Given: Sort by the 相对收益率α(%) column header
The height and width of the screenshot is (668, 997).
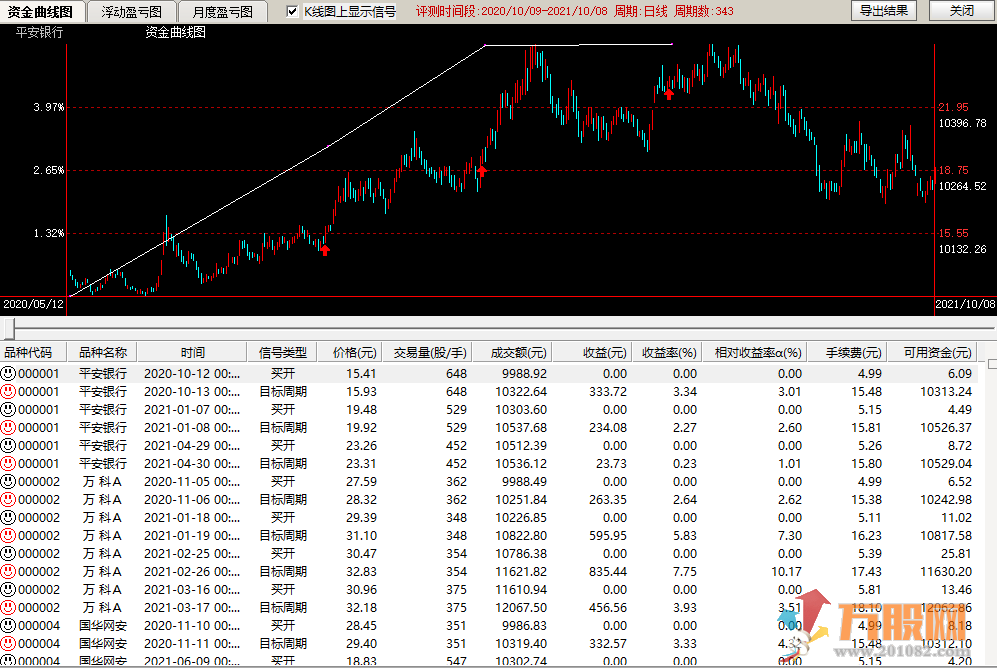Looking at the screenshot, I should point(755,352).
